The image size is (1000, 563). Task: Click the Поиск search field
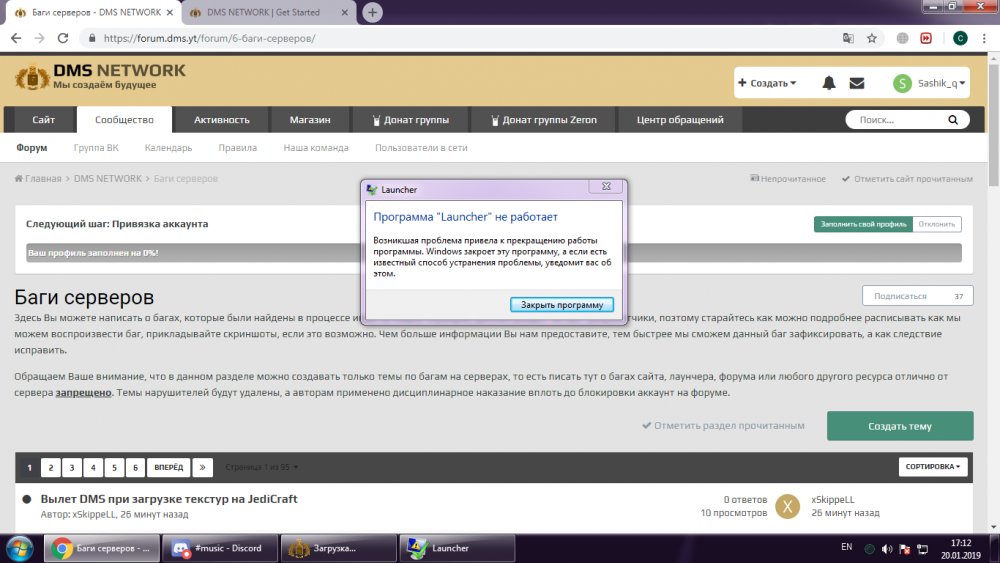tap(900, 120)
